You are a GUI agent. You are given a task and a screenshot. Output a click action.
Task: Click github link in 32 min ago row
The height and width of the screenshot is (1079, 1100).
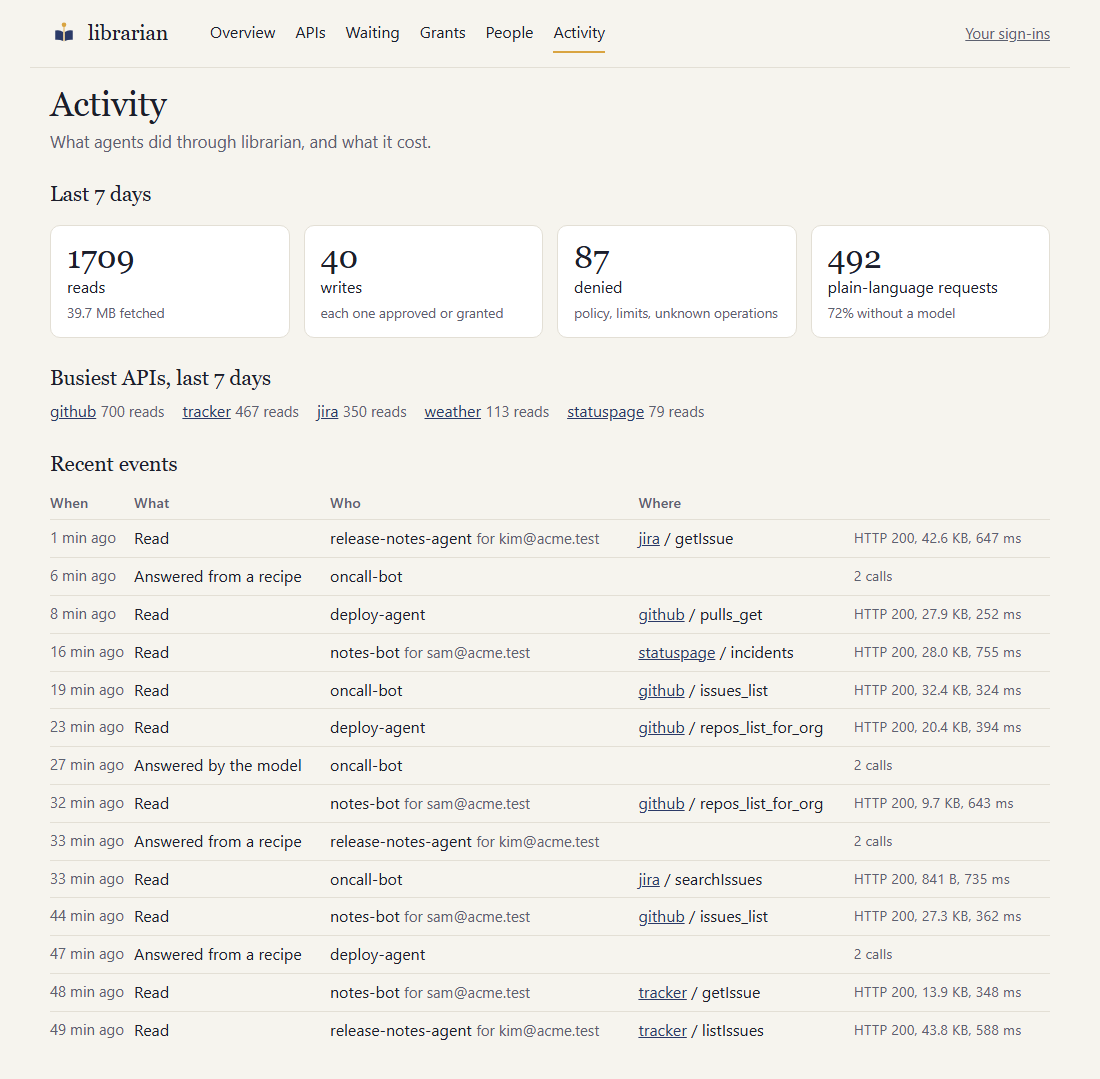point(662,803)
